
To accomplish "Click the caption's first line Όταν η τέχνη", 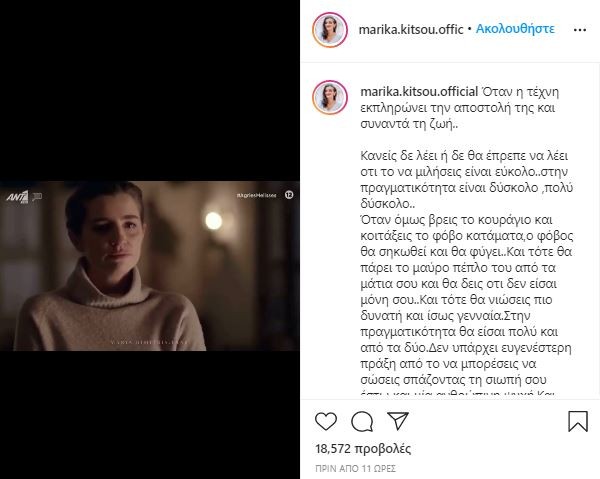I will click(x=520, y=92).
